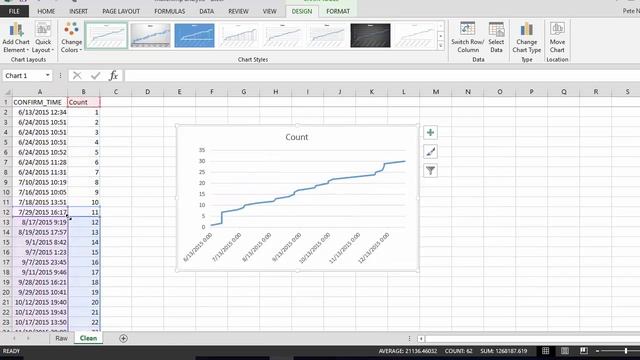Select column B header

[x=84, y=92]
